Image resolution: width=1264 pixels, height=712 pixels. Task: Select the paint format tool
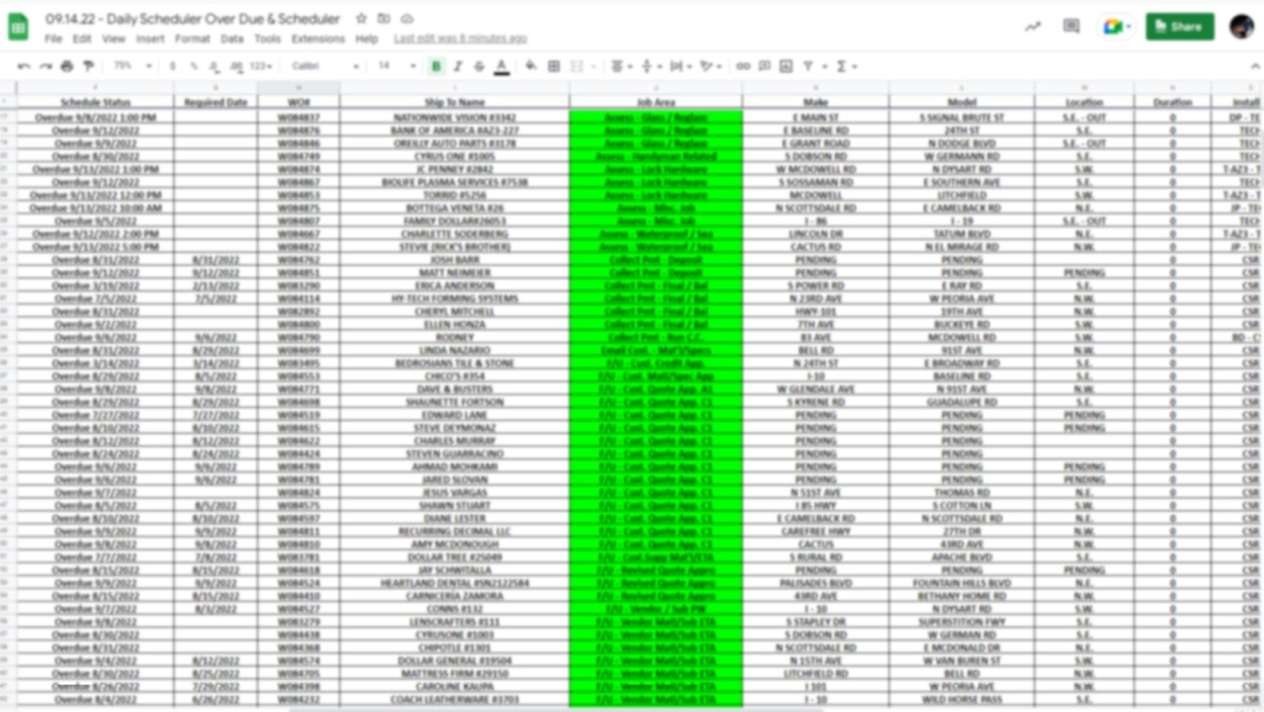click(88, 66)
